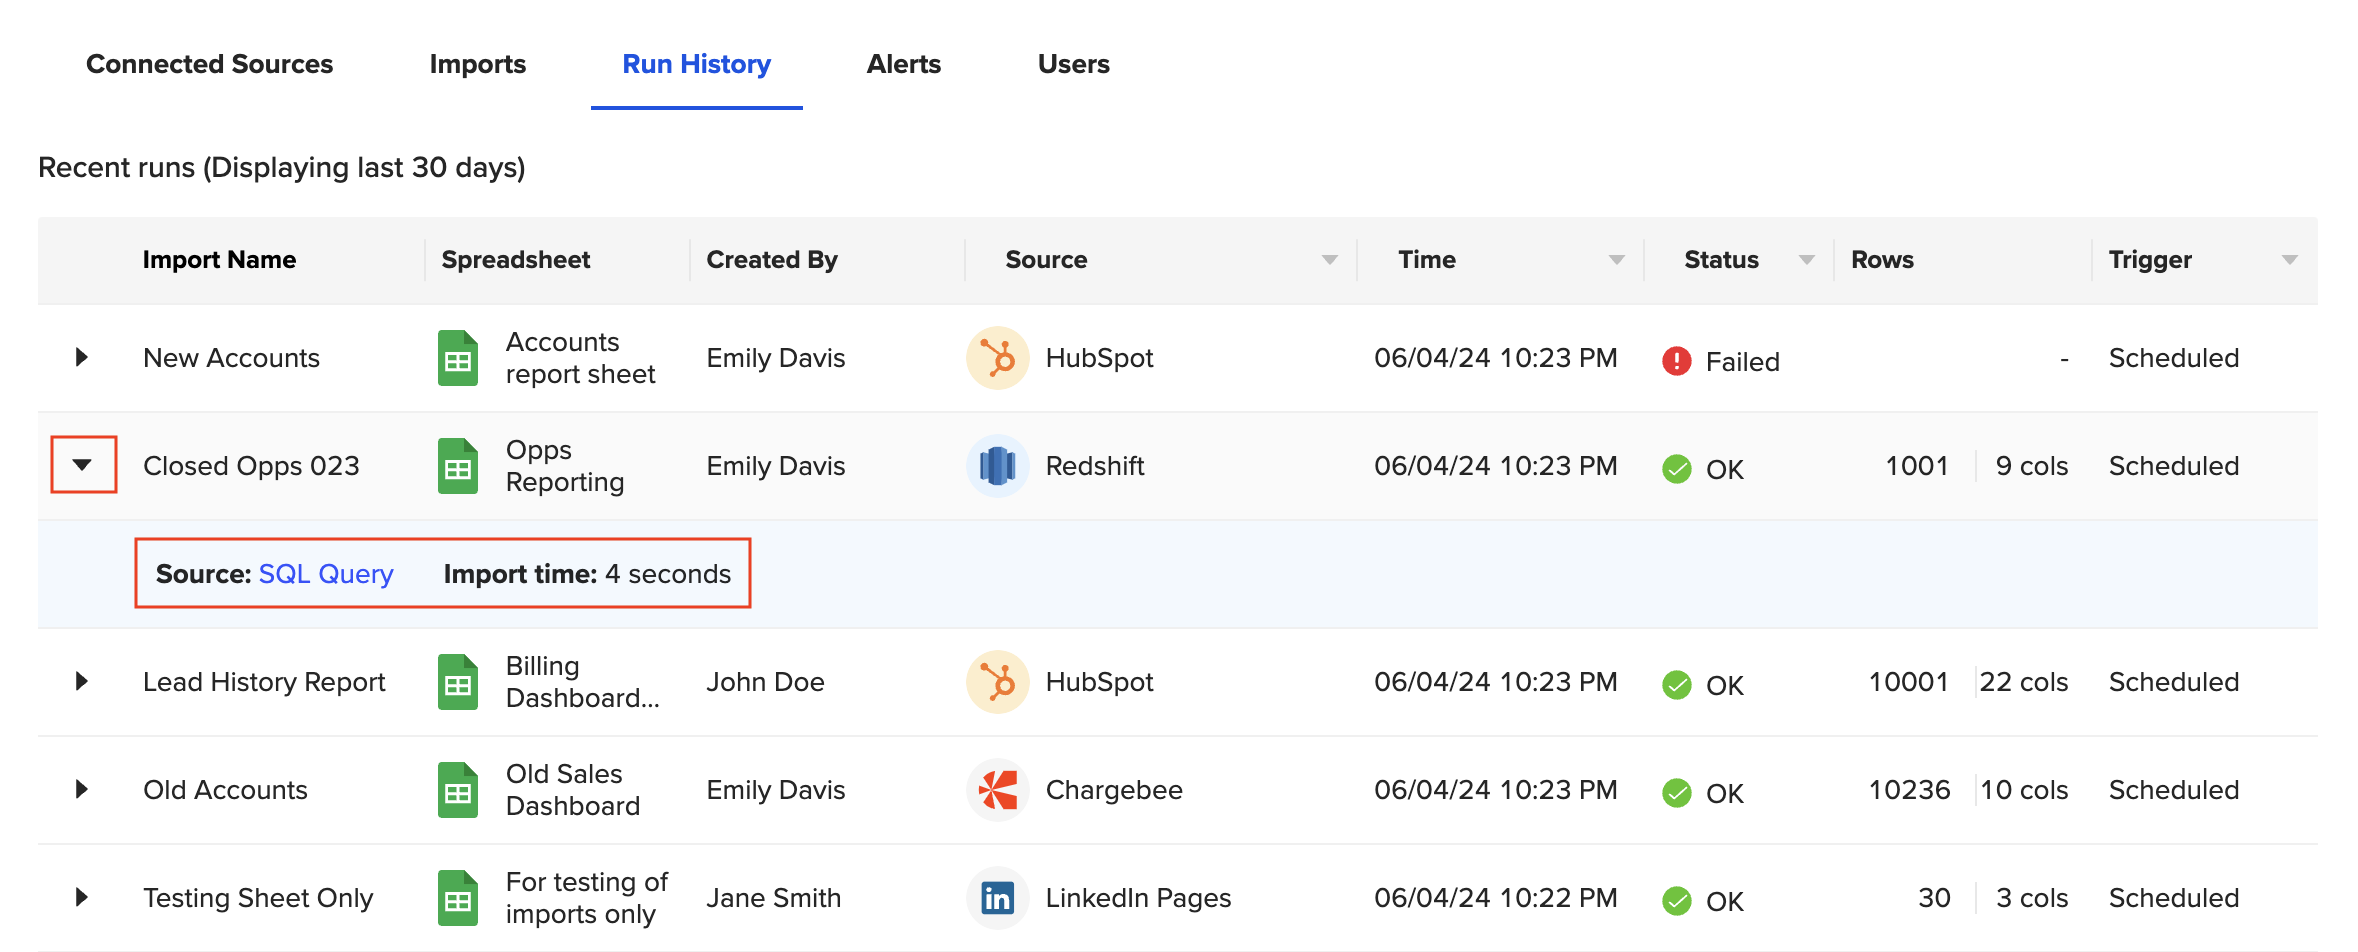The height and width of the screenshot is (952, 2358).
Task: Open the Users tab
Action: tap(1073, 64)
